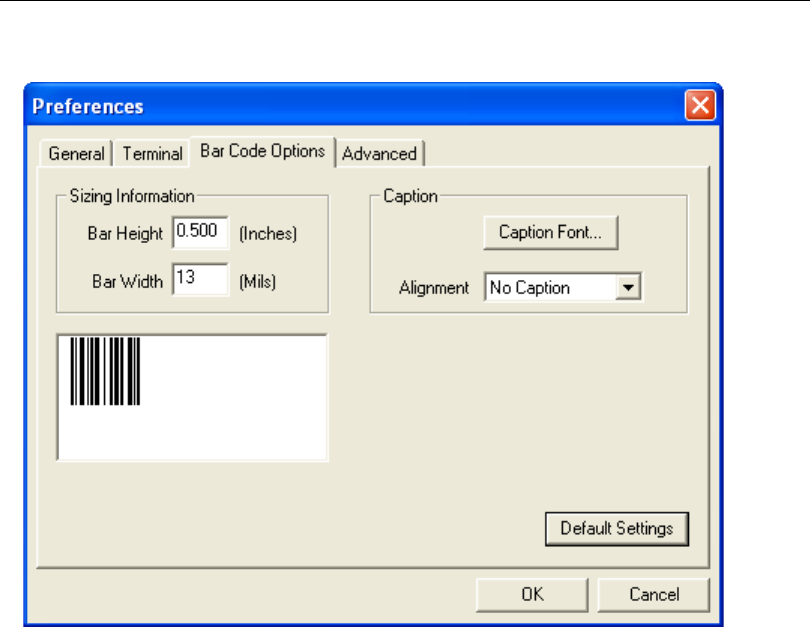810x627 pixels.
Task: Switch to the General tab
Action: tap(76, 154)
